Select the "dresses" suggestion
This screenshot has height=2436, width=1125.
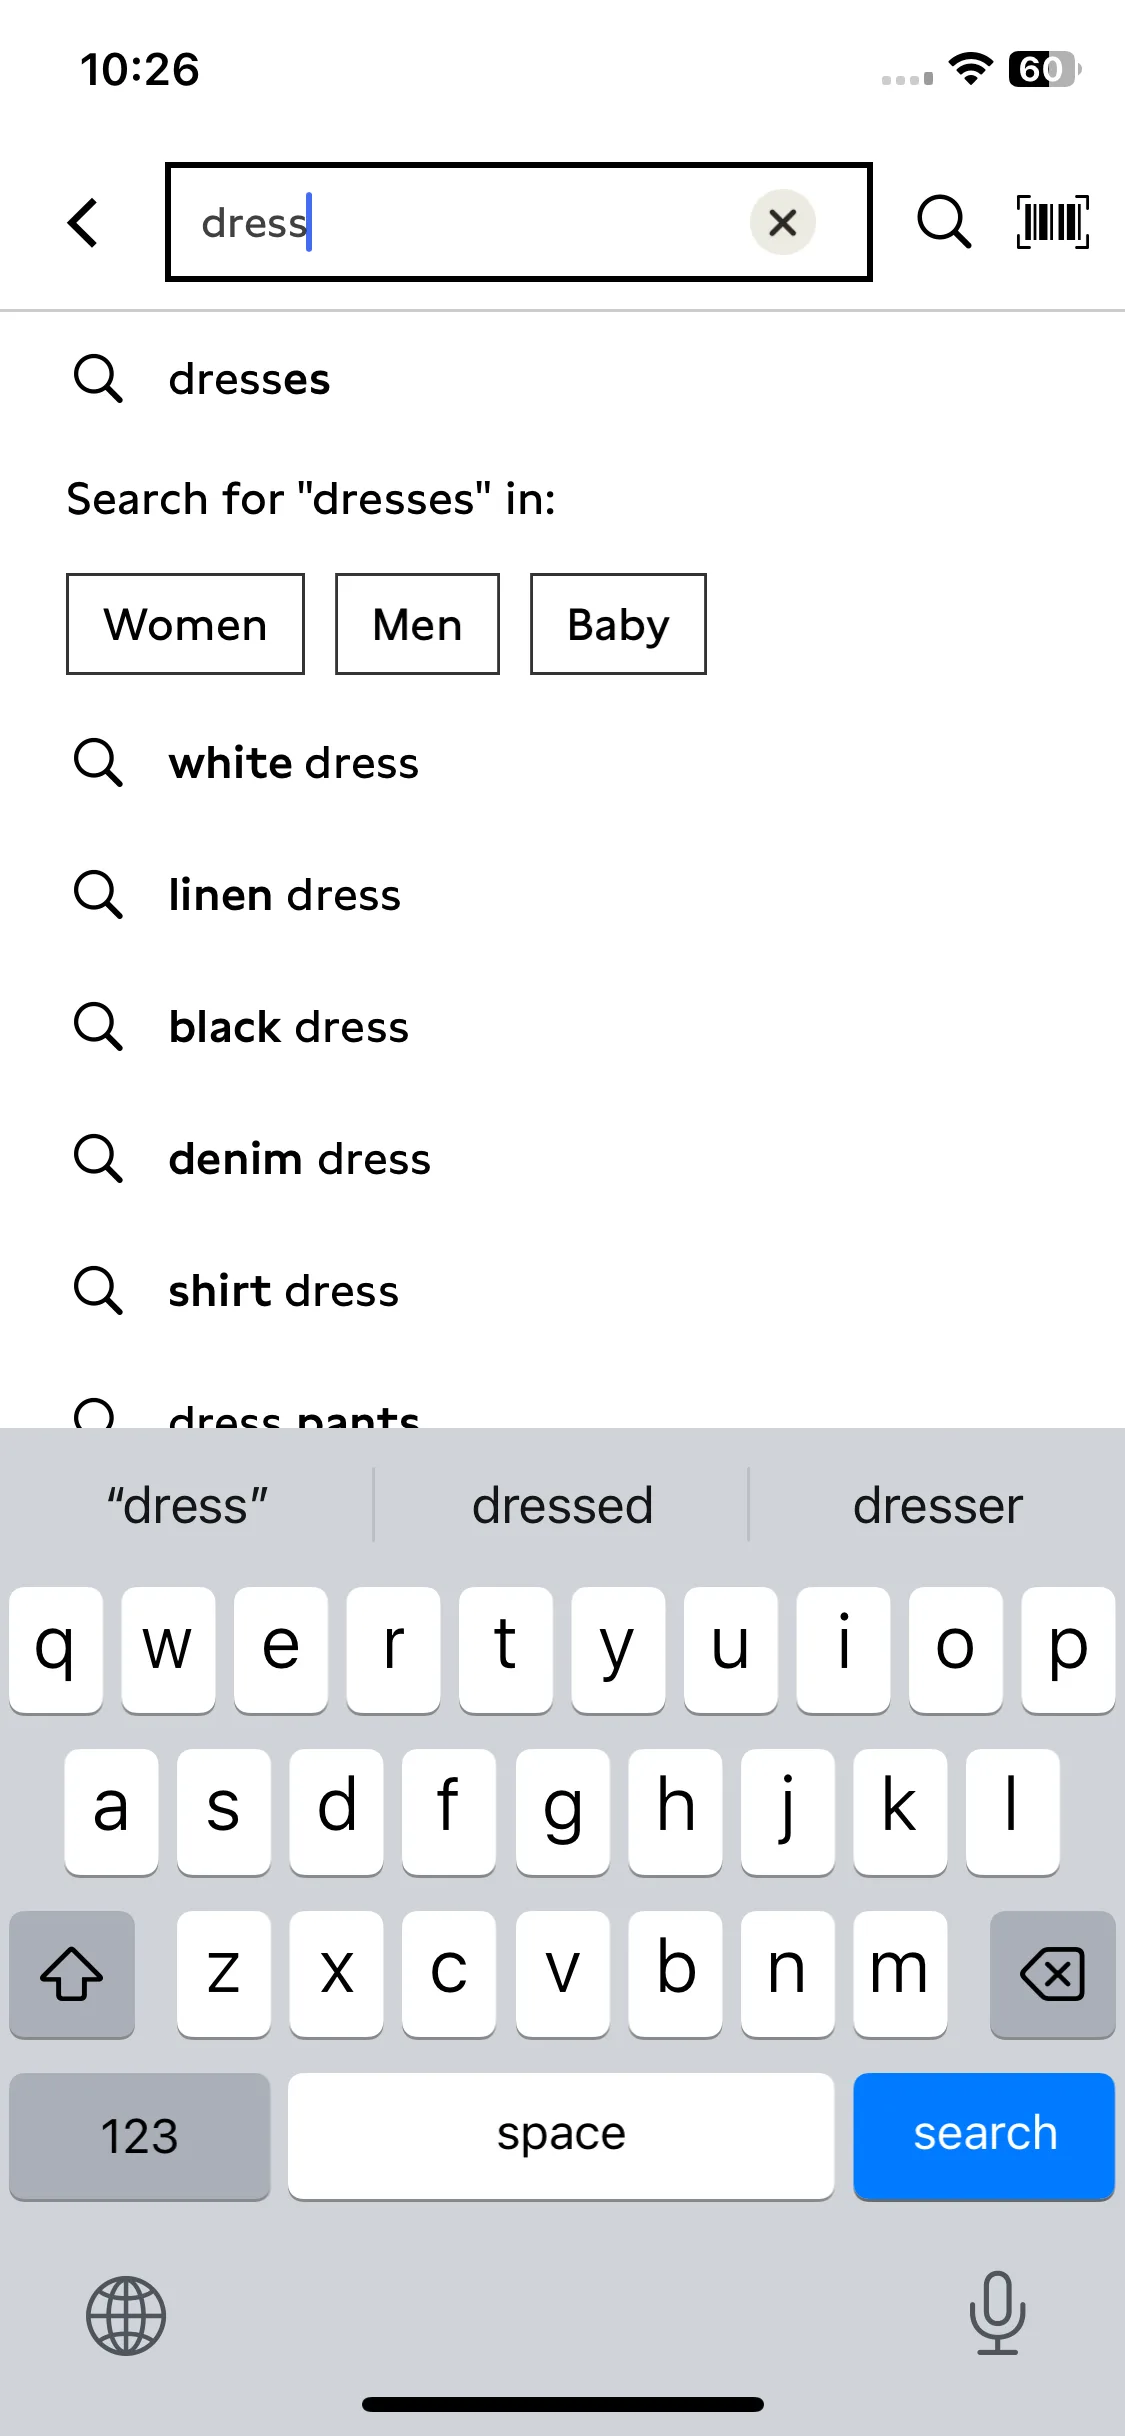coord(562,379)
